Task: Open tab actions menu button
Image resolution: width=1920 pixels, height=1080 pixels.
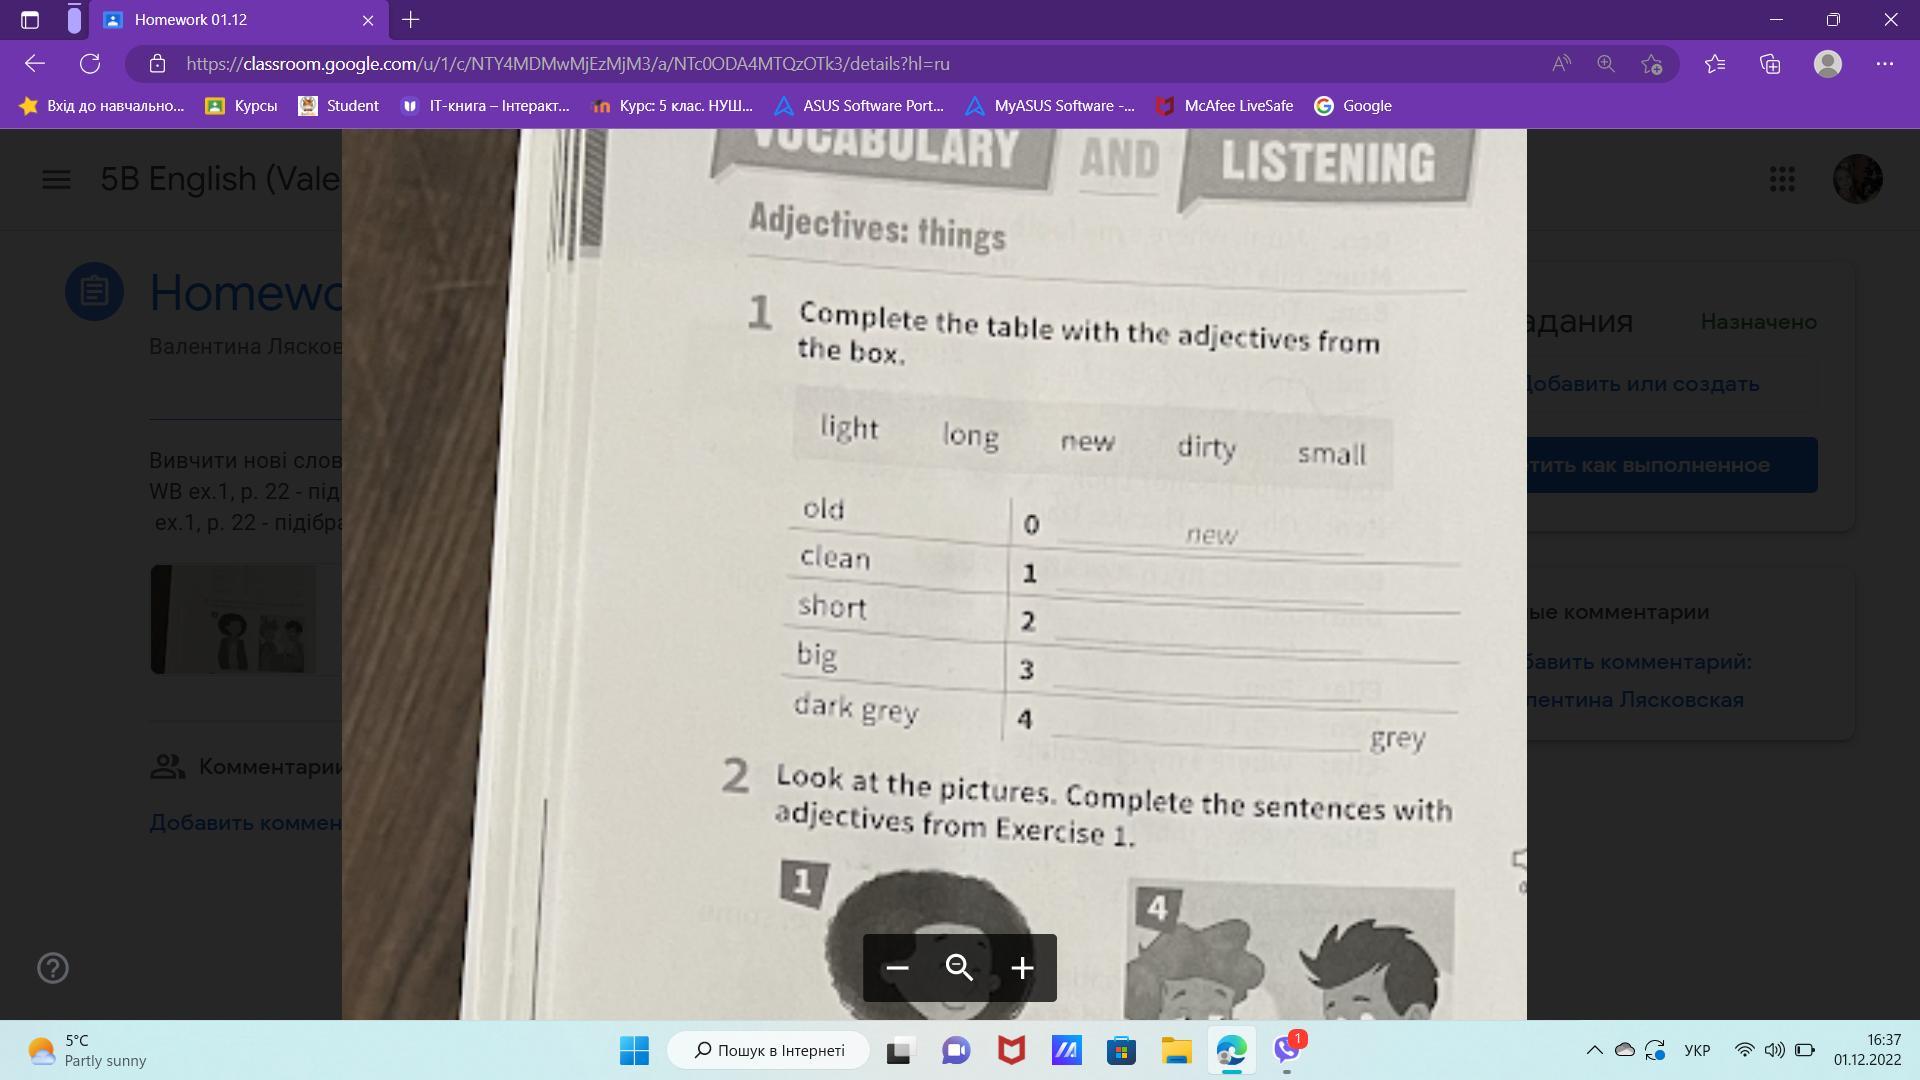Action: click(x=30, y=20)
